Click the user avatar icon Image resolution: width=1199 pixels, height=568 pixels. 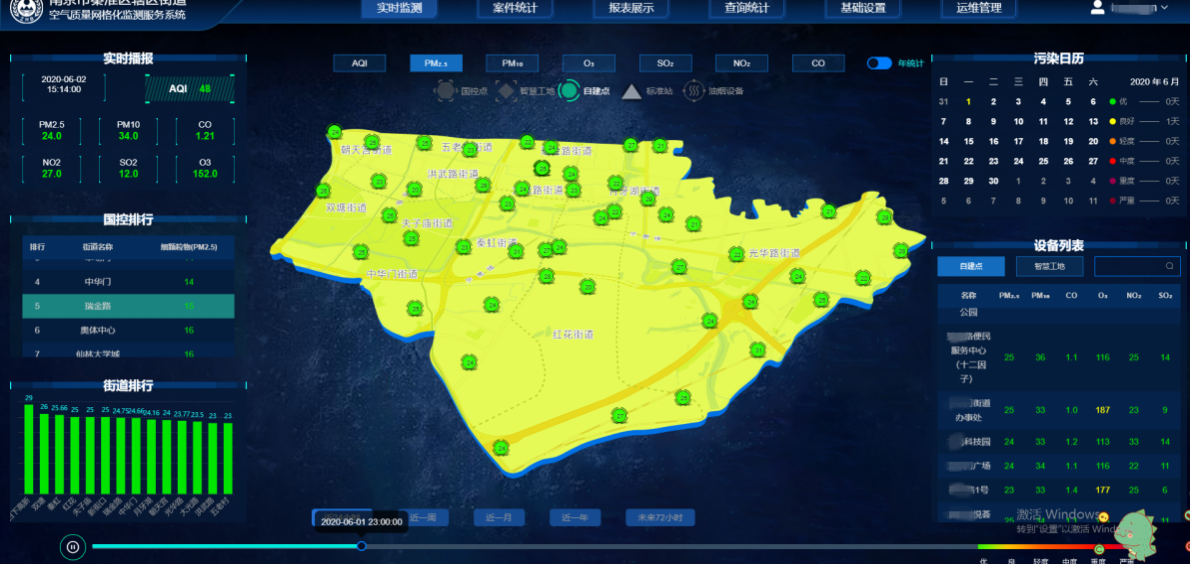pos(1097,8)
